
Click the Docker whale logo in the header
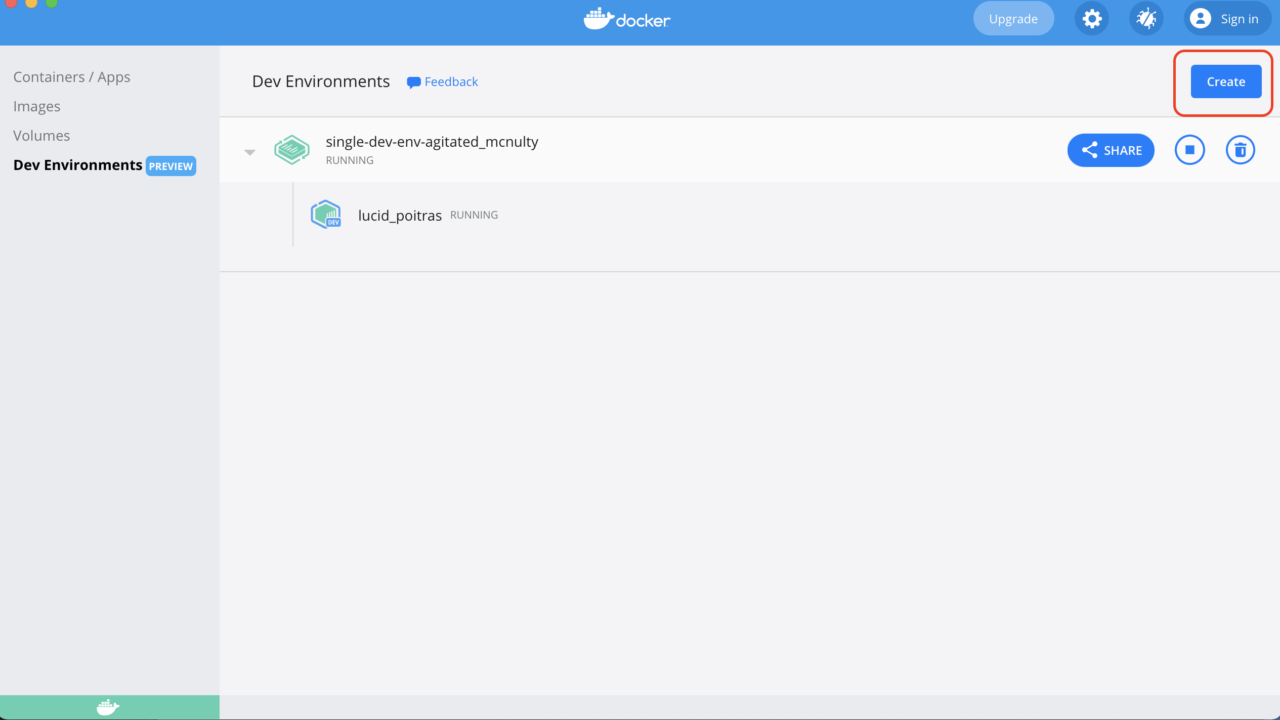tap(626, 18)
